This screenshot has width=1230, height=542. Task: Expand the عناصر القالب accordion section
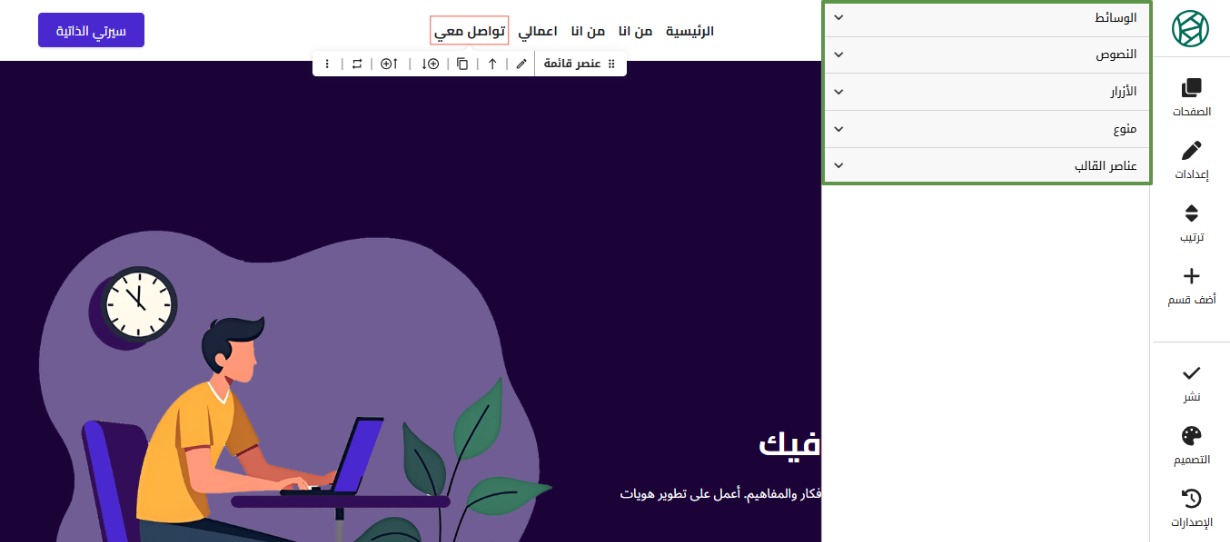[x=987, y=166]
